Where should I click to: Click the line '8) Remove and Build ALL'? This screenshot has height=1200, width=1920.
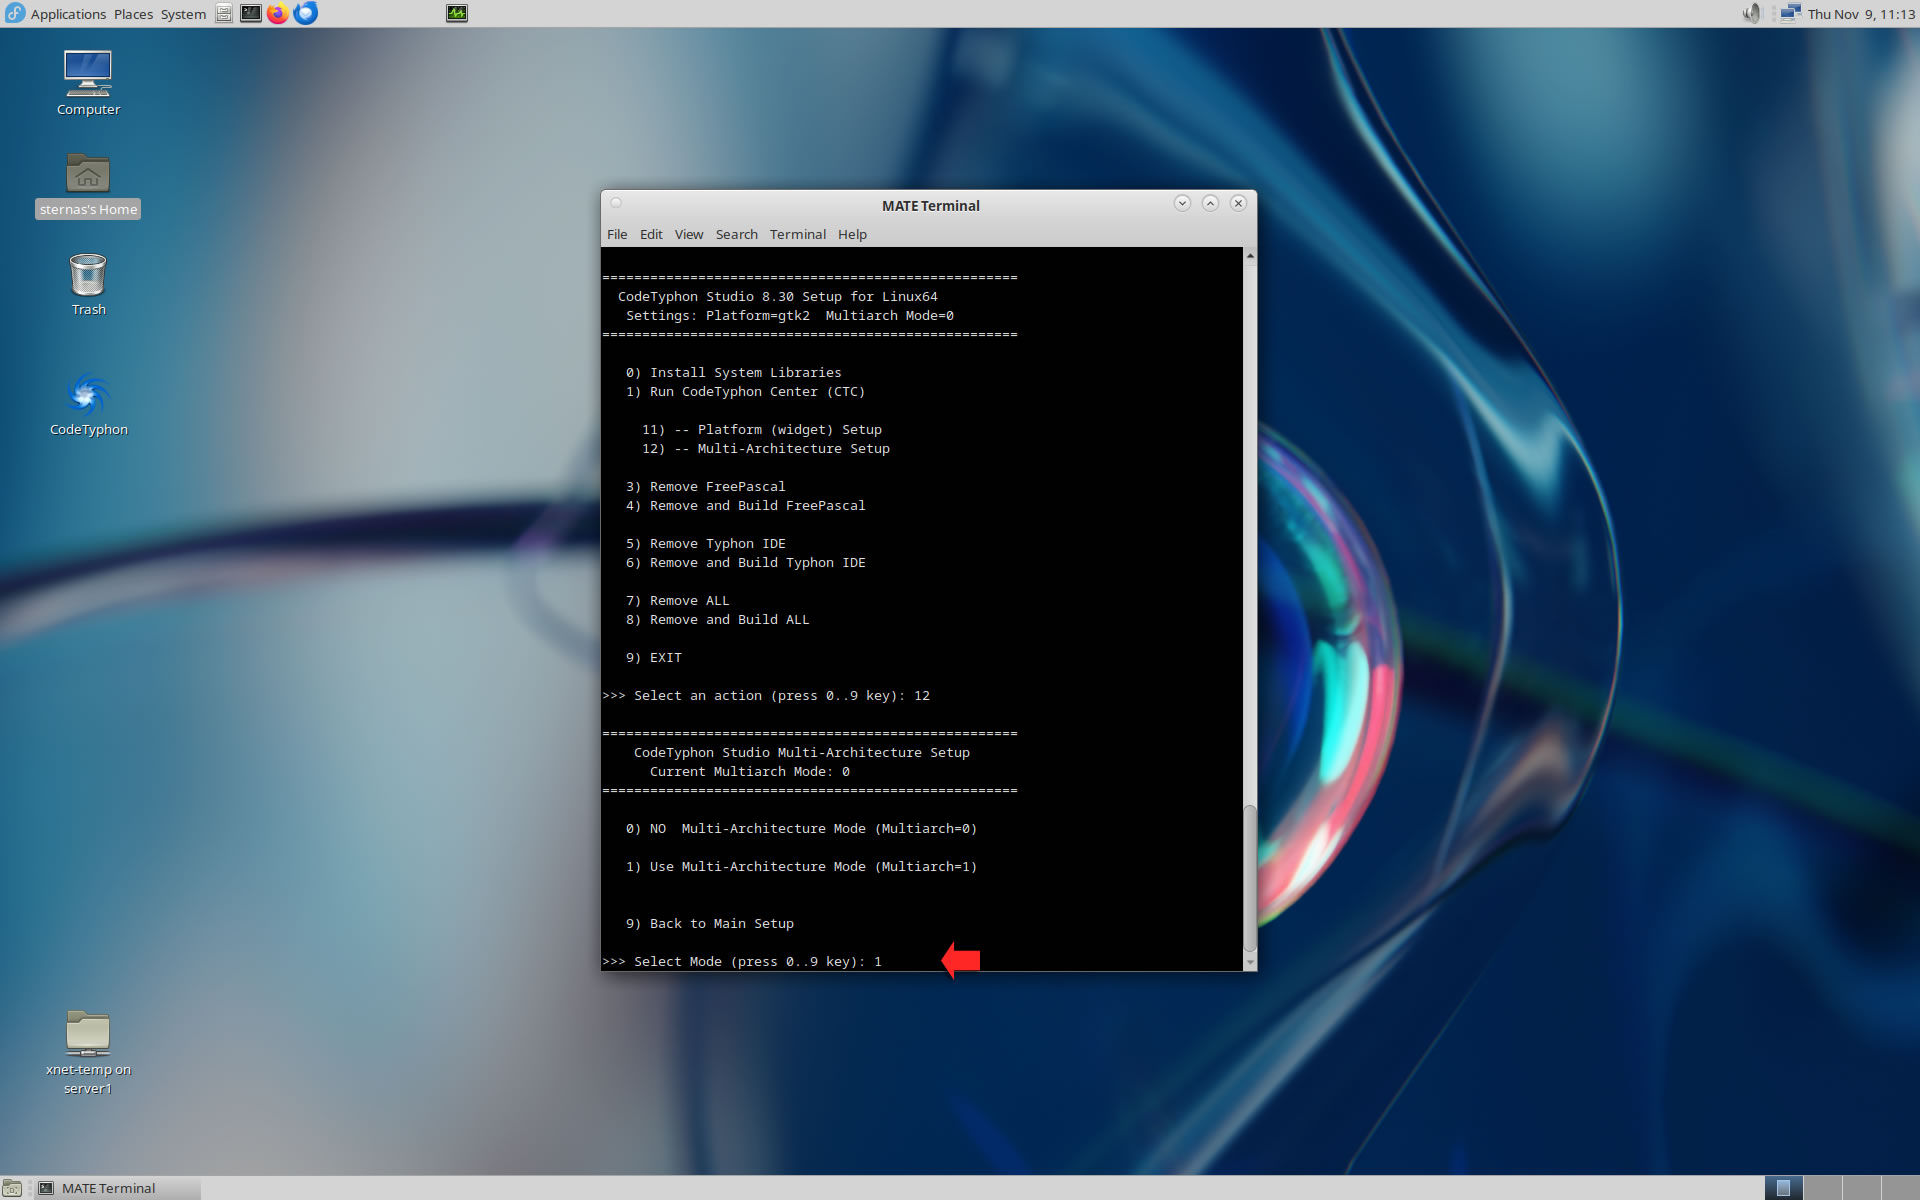(x=717, y=619)
